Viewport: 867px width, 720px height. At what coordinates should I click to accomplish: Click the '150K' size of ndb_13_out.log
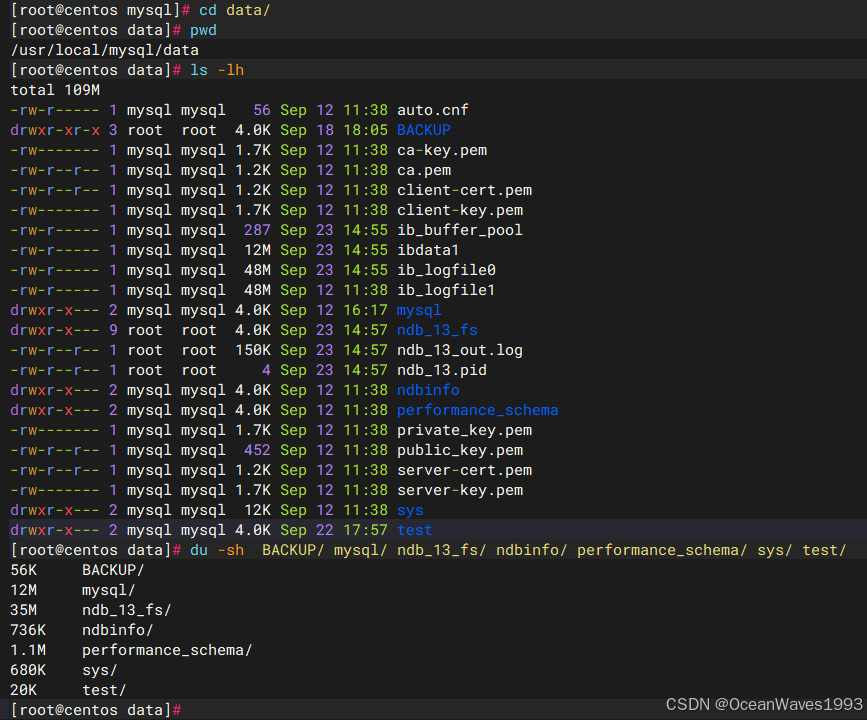253,350
